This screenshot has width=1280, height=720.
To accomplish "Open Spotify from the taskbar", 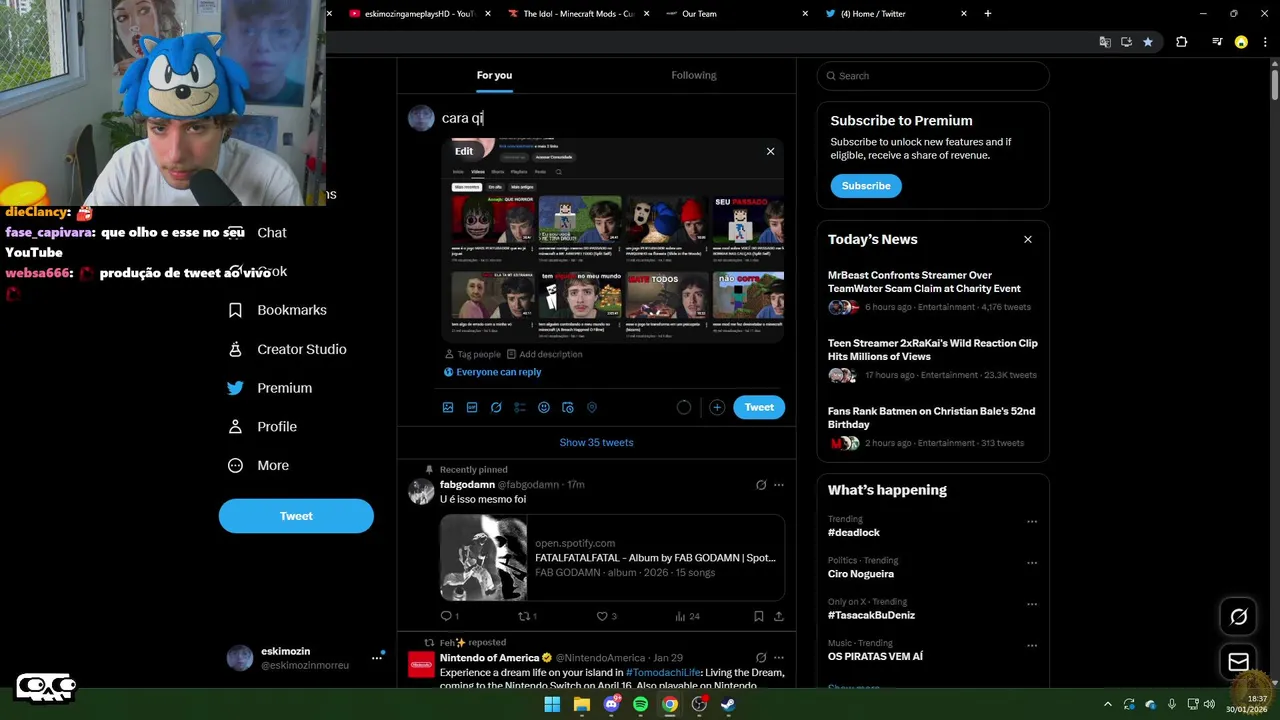I will (x=640, y=704).
